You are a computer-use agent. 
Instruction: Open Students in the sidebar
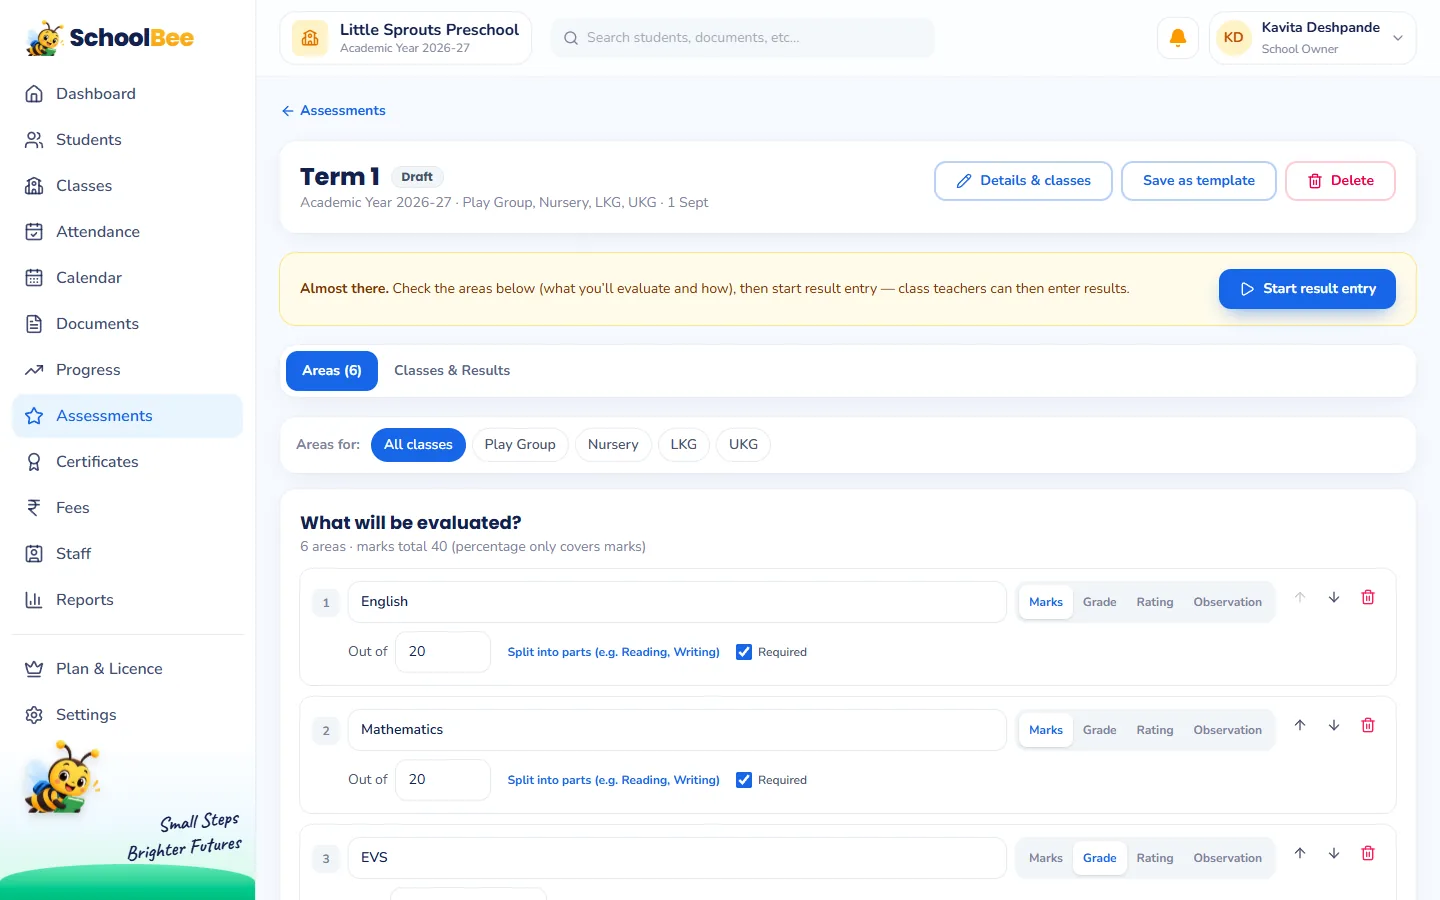(x=127, y=140)
